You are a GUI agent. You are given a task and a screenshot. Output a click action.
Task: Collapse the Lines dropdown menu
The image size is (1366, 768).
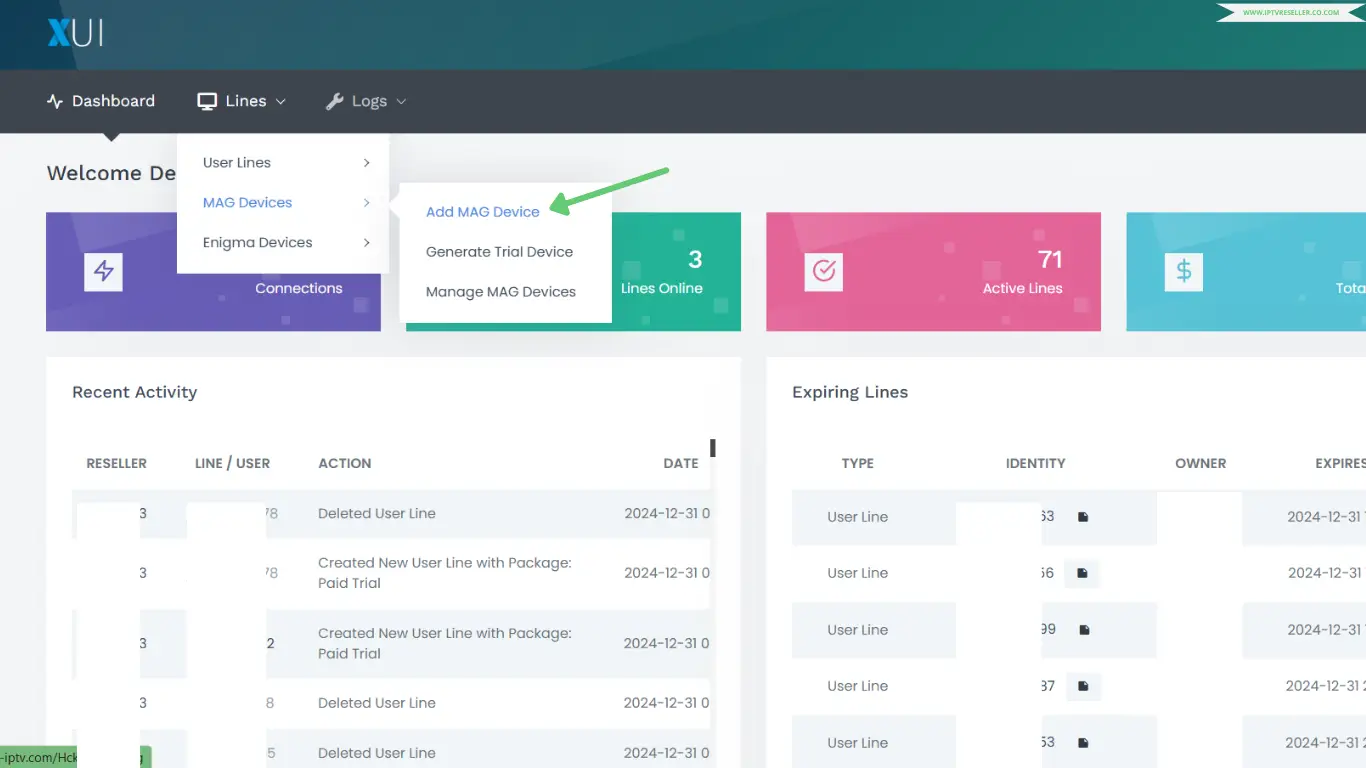click(243, 101)
